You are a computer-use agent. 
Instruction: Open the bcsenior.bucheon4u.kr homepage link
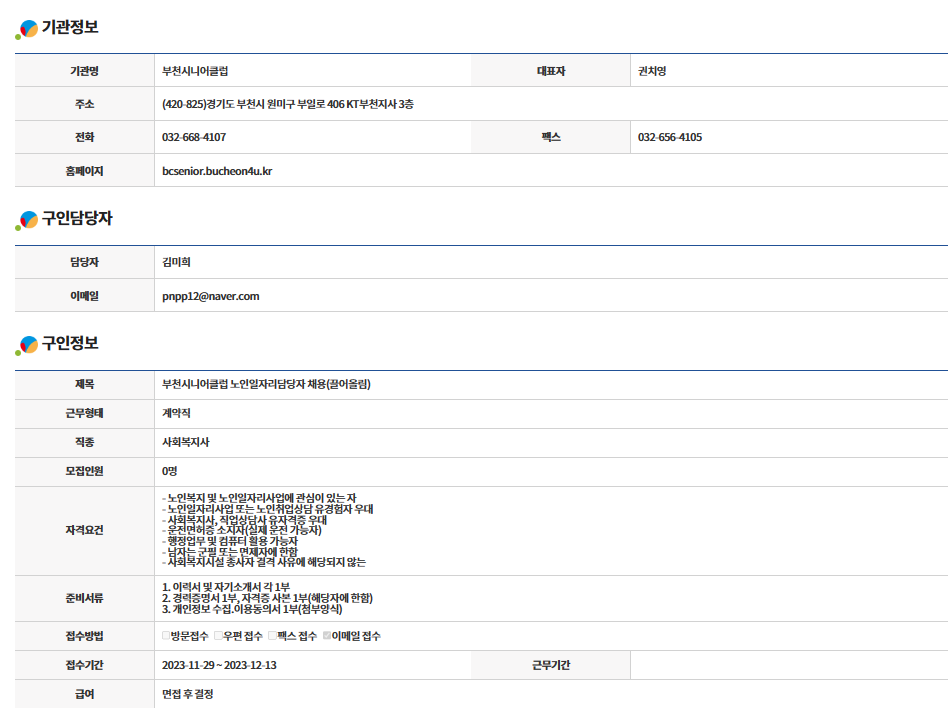pyautogui.click(x=217, y=171)
